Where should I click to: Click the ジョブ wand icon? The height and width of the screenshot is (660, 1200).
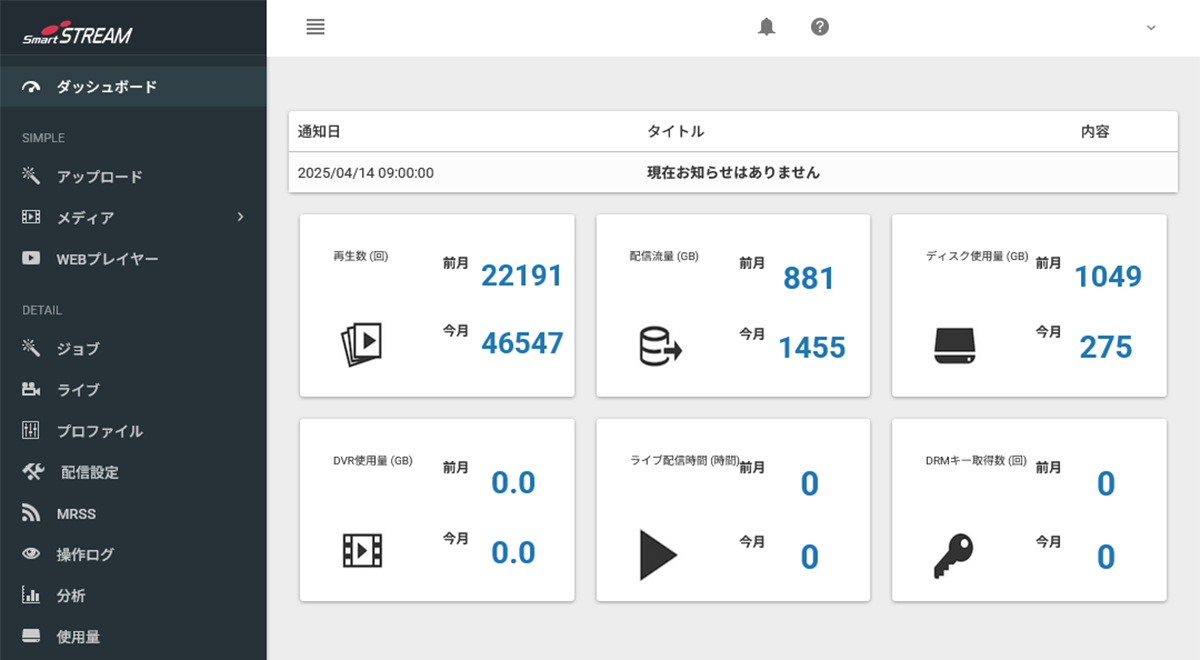point(31,348)
